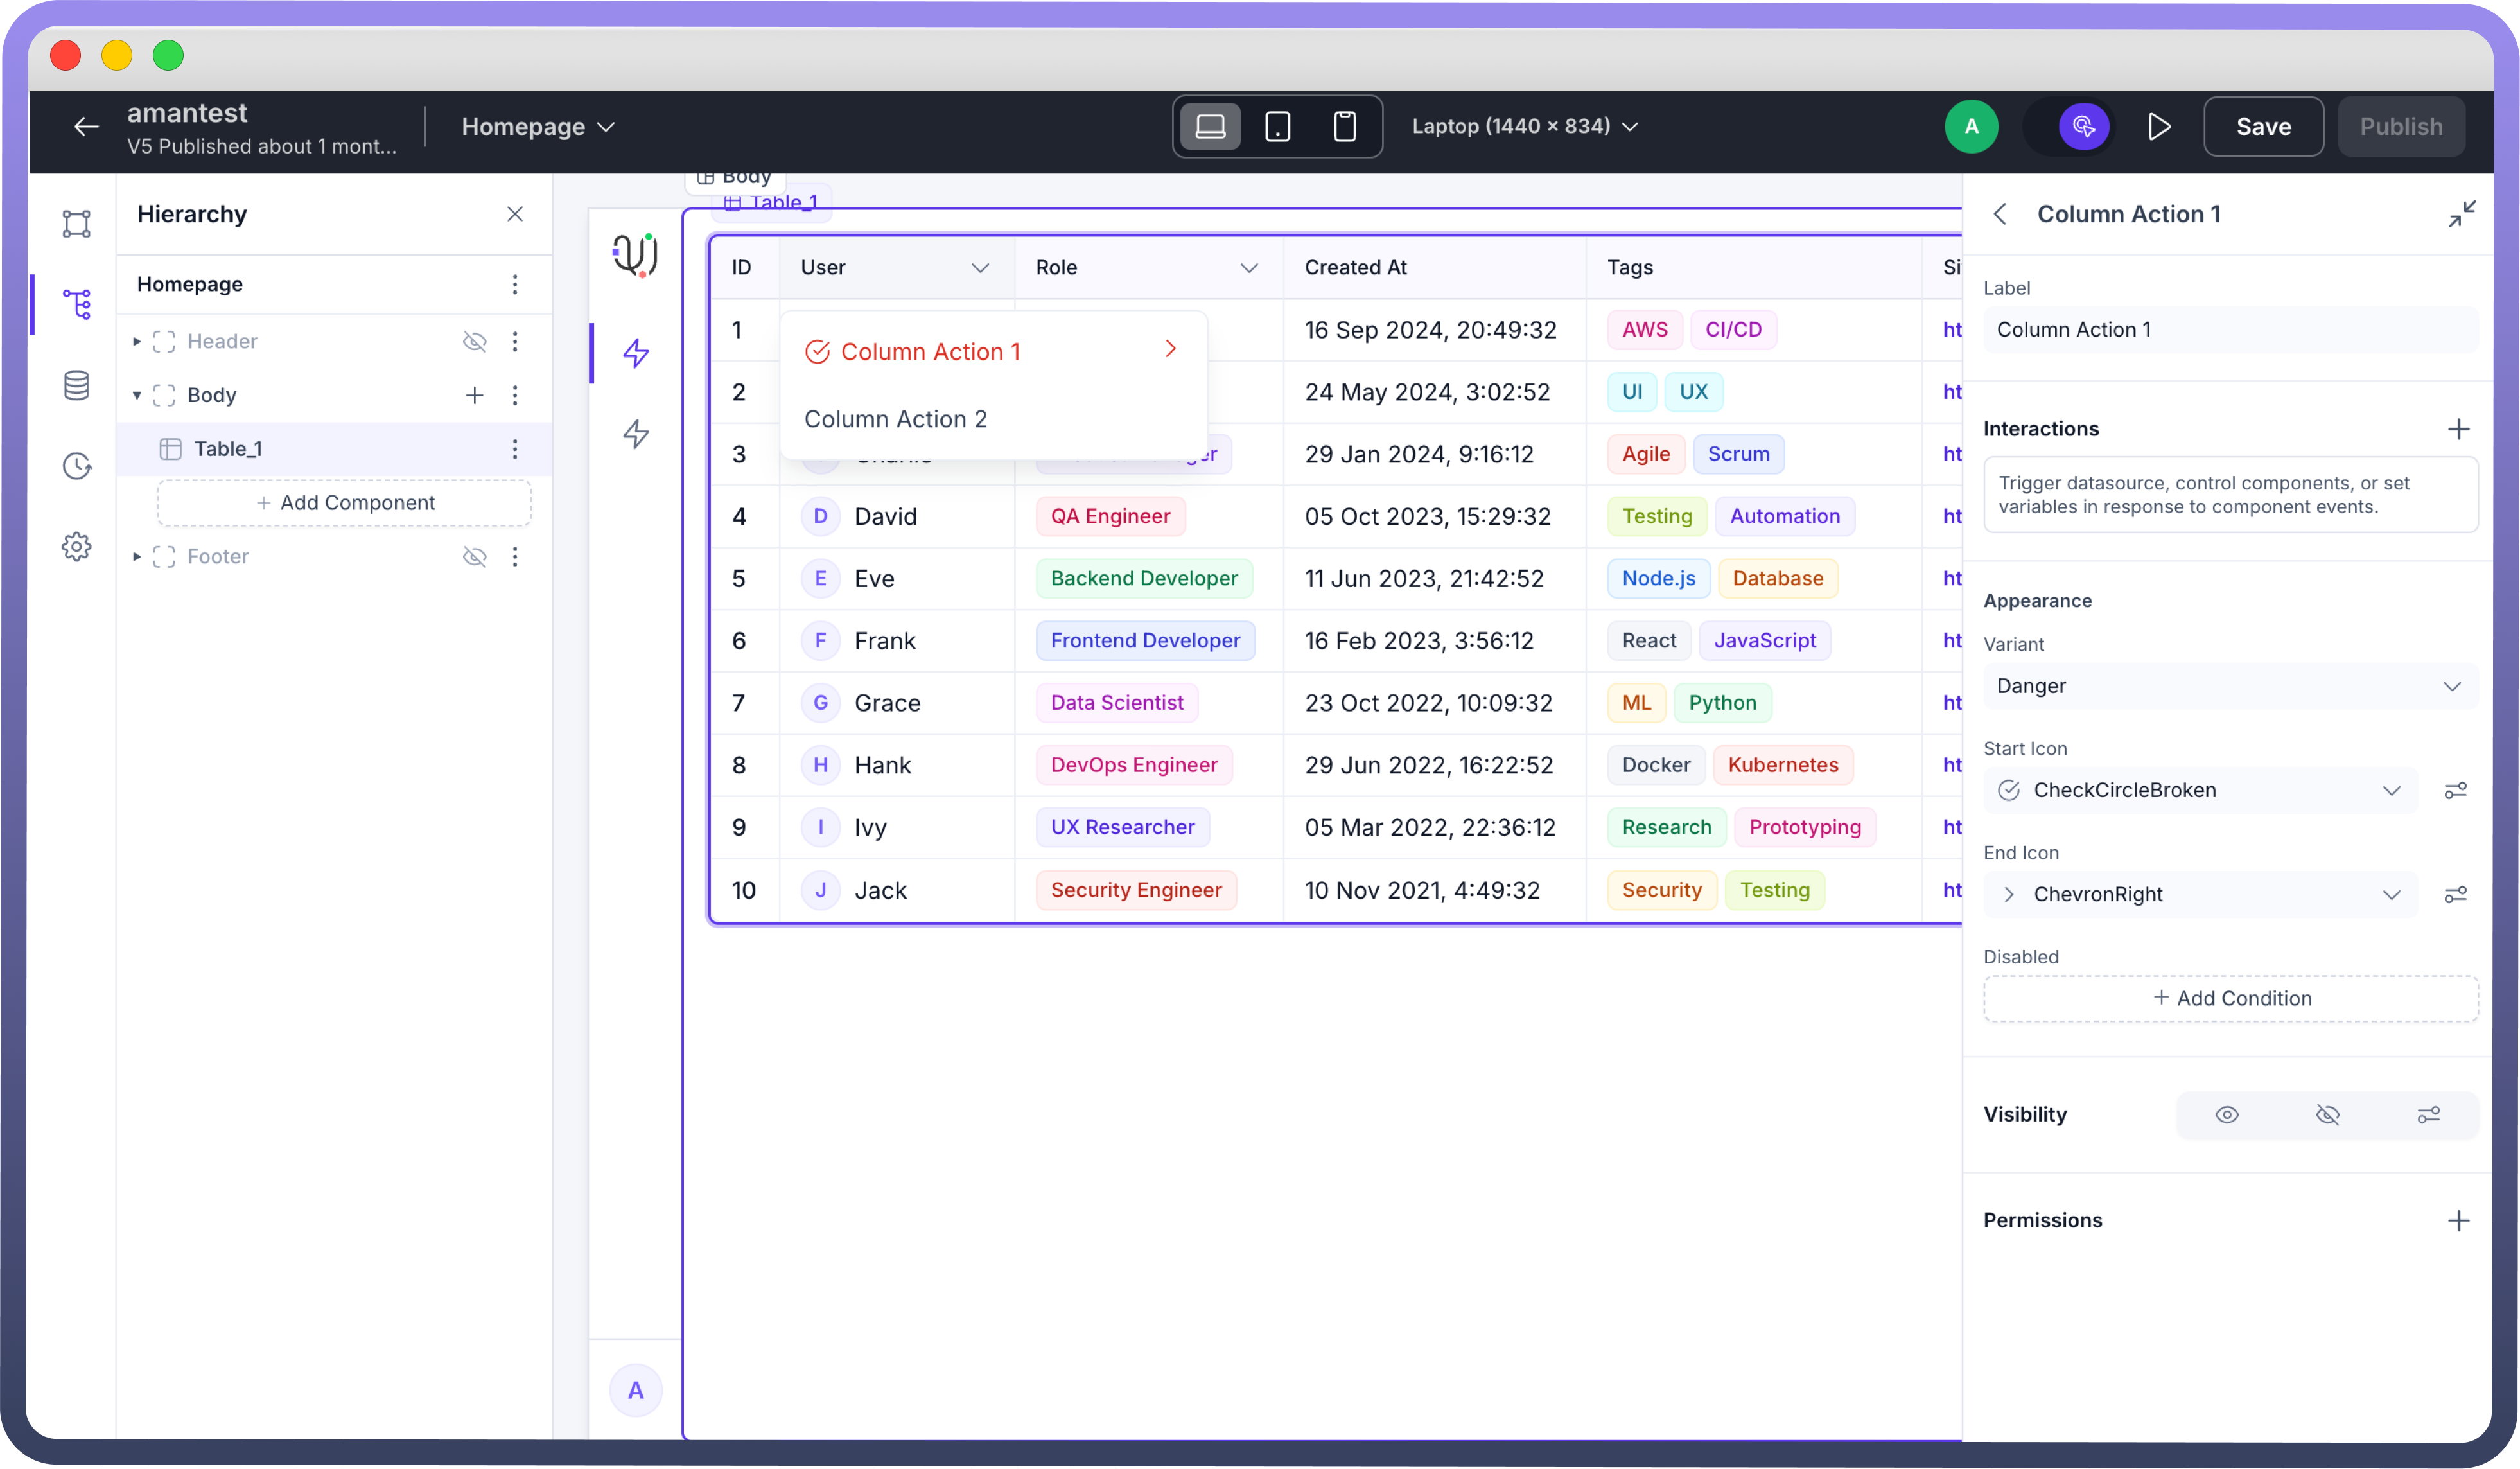Image resolution: width=2520 pixels, height=1469 pixels.
Task: Toggle Footer visibility in Hierarchy
Action: (474, 557)
